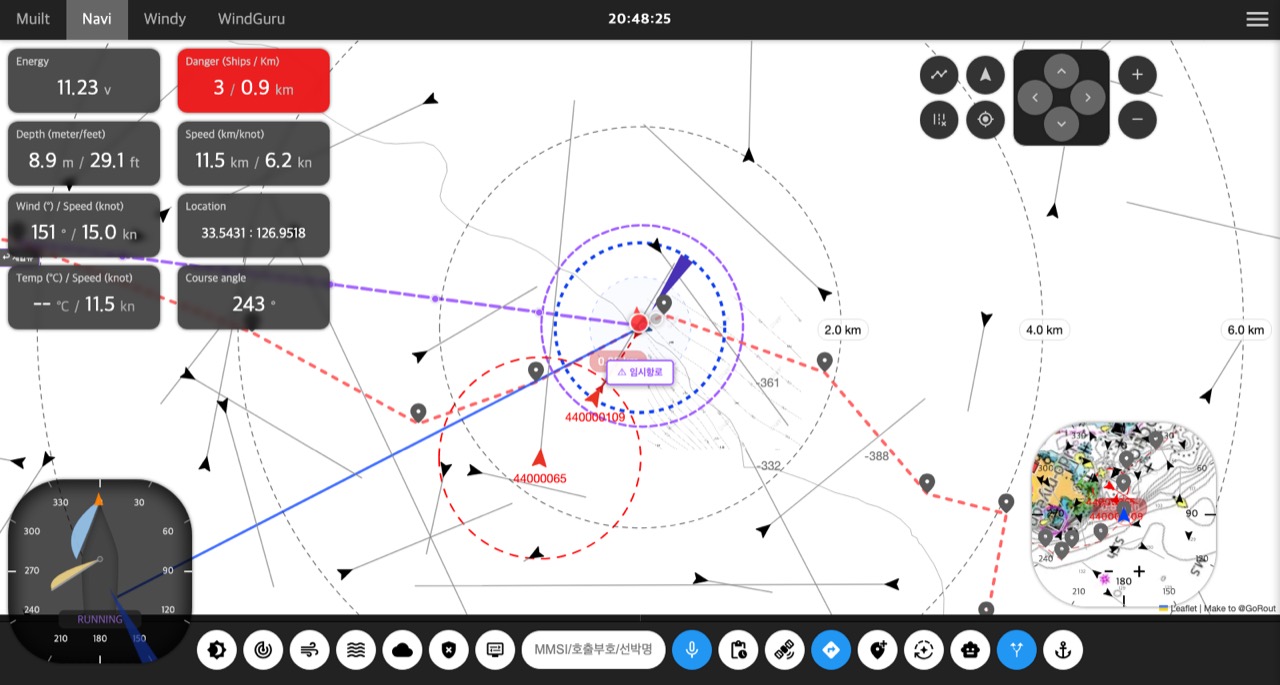Activate the microphone voice input button
This screenshot has height=685, width=1280.
click(692, 650)
